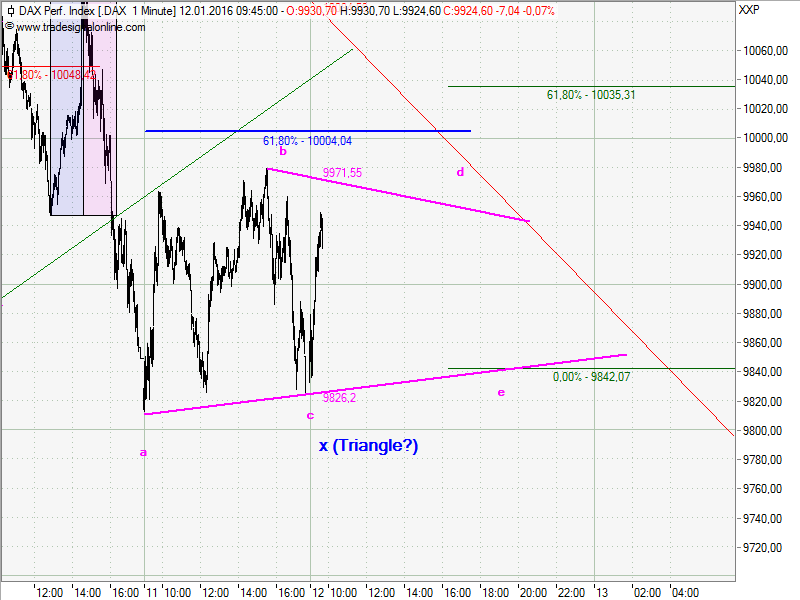Click the wave label 'a' below the chart low
The width and height of the screenshot is (800, 600).
click(144, 452)
